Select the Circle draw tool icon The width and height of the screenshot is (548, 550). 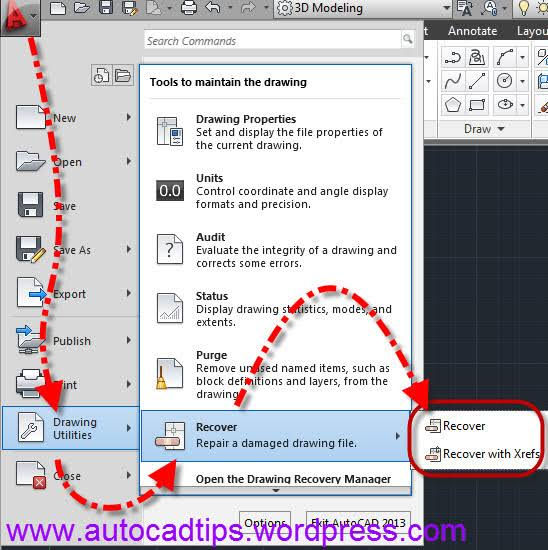point(504,81)
